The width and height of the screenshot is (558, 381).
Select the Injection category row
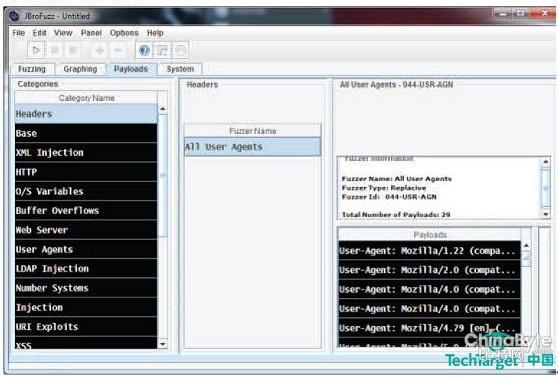tap(86, 307)
